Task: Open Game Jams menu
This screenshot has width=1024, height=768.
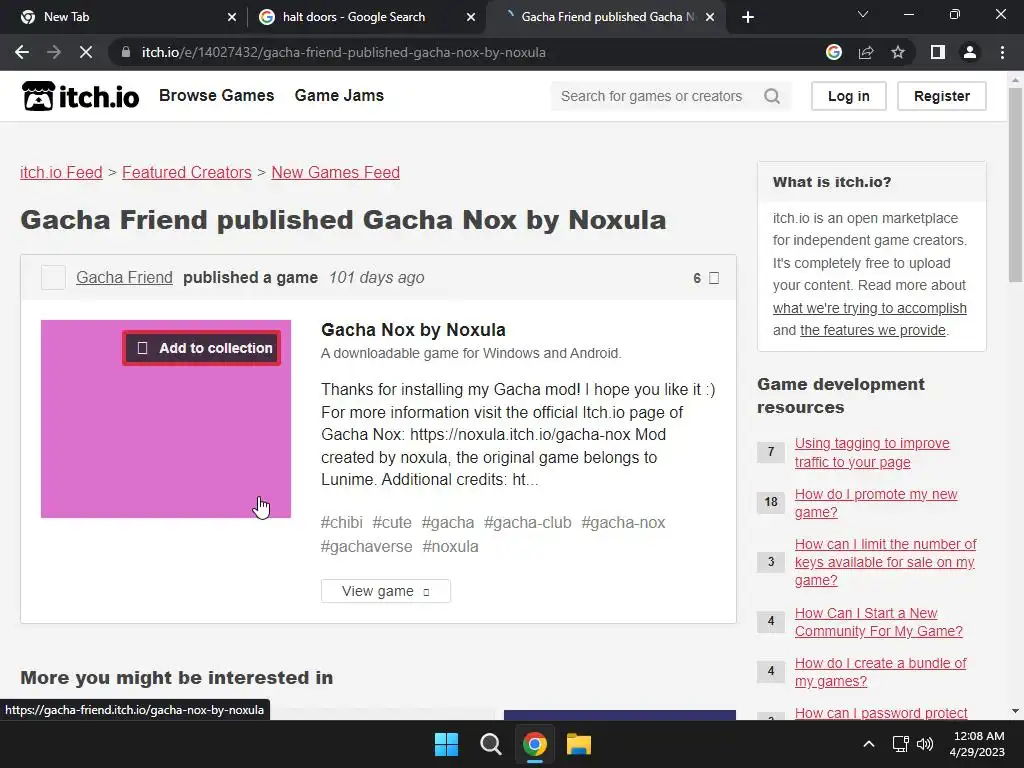Action: tap(339, 95)
